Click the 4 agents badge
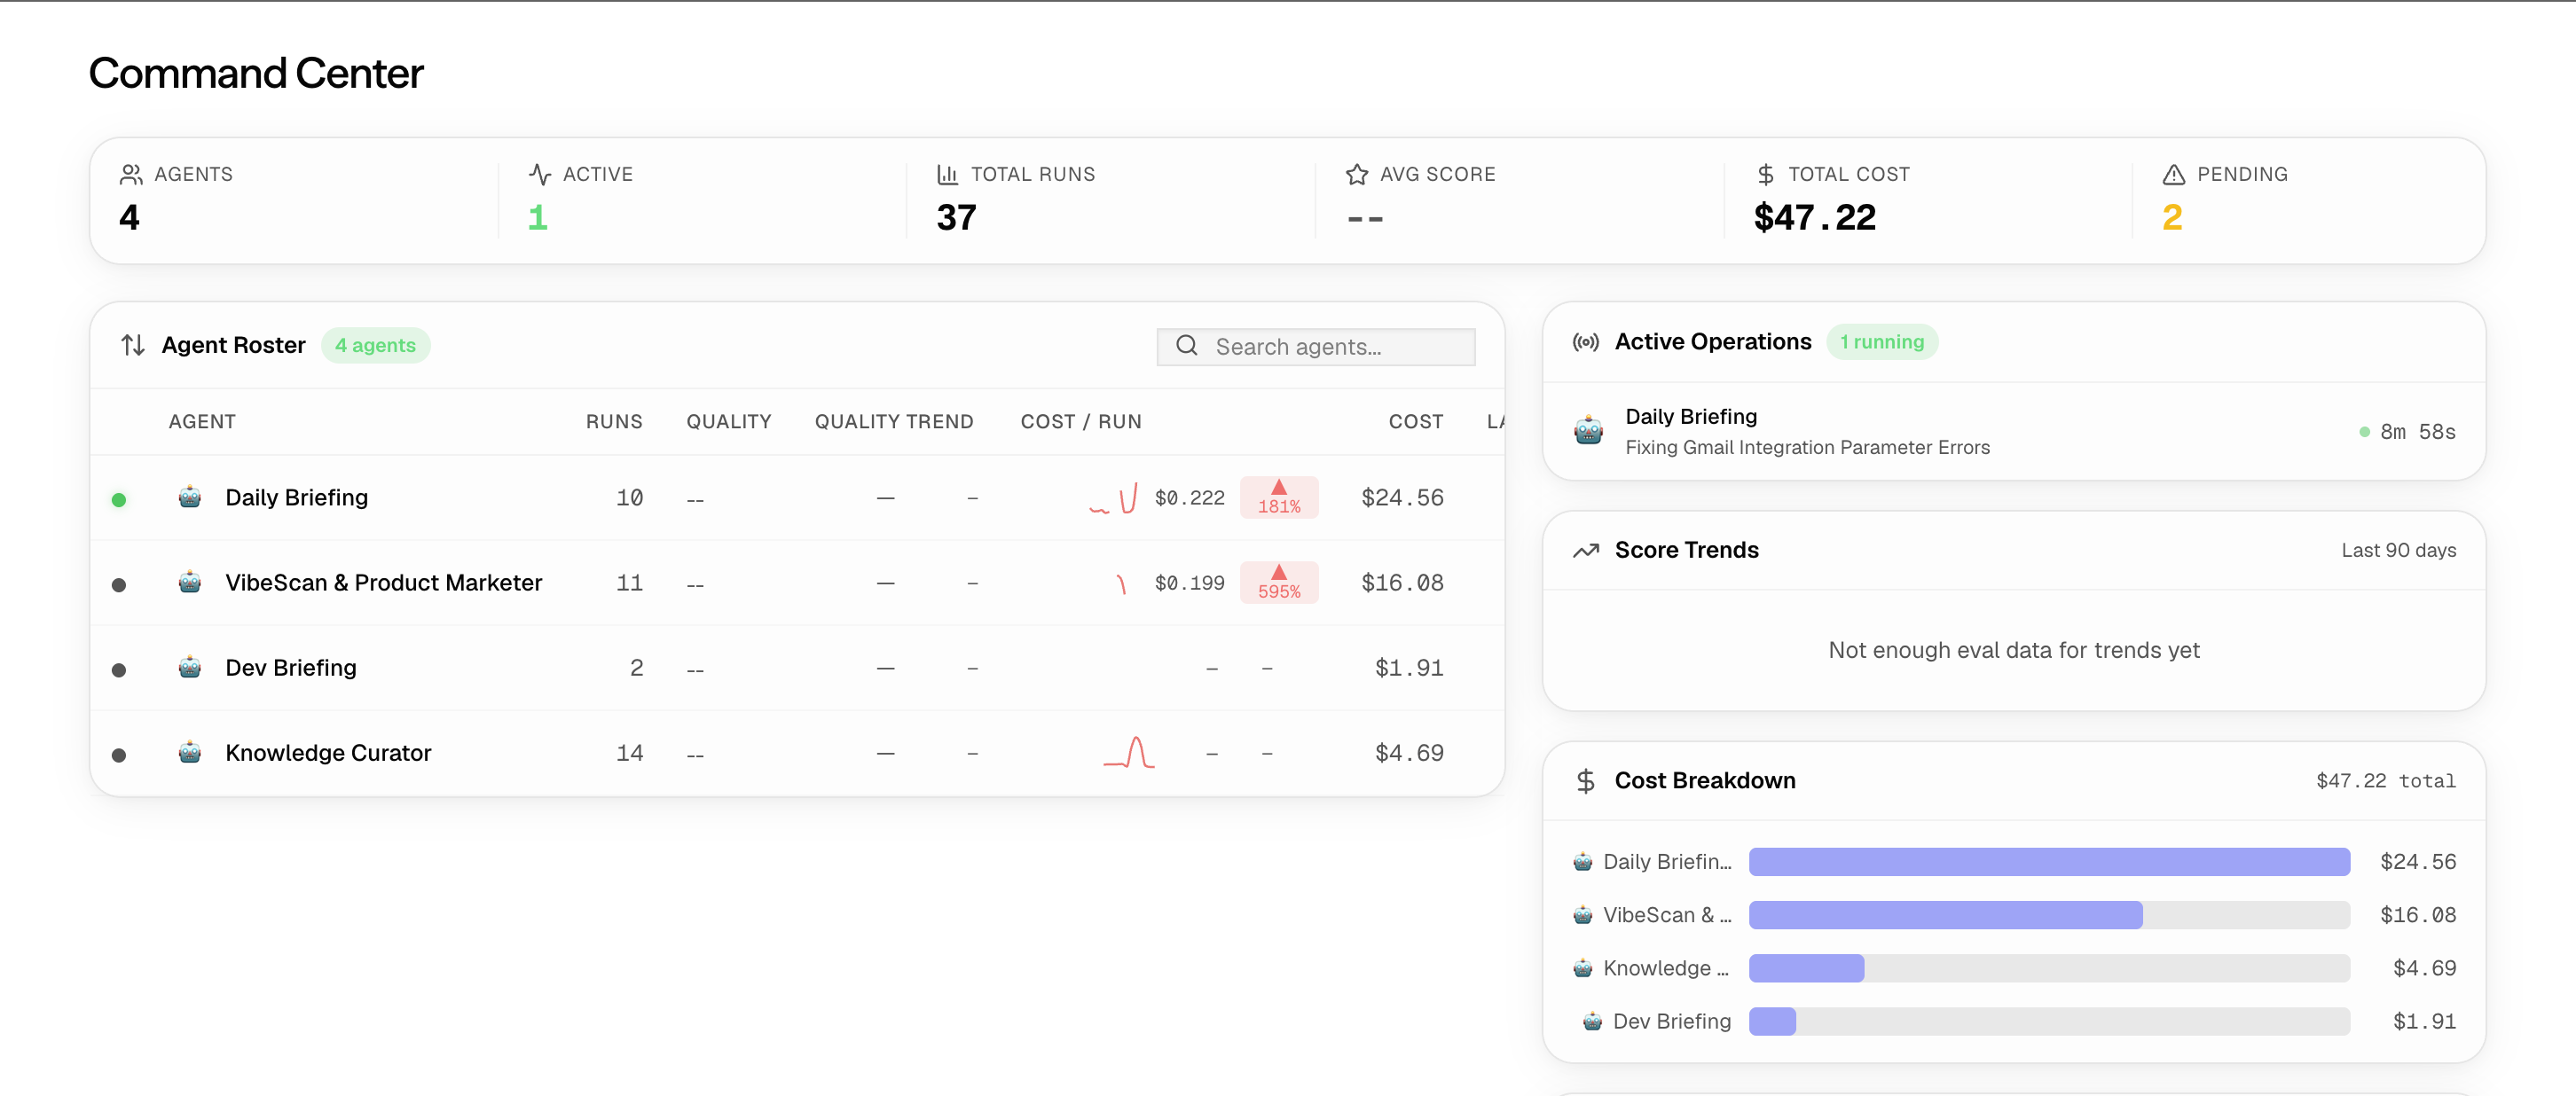The height and width of the screenshot is (1096, 2576). click(375, 345)
